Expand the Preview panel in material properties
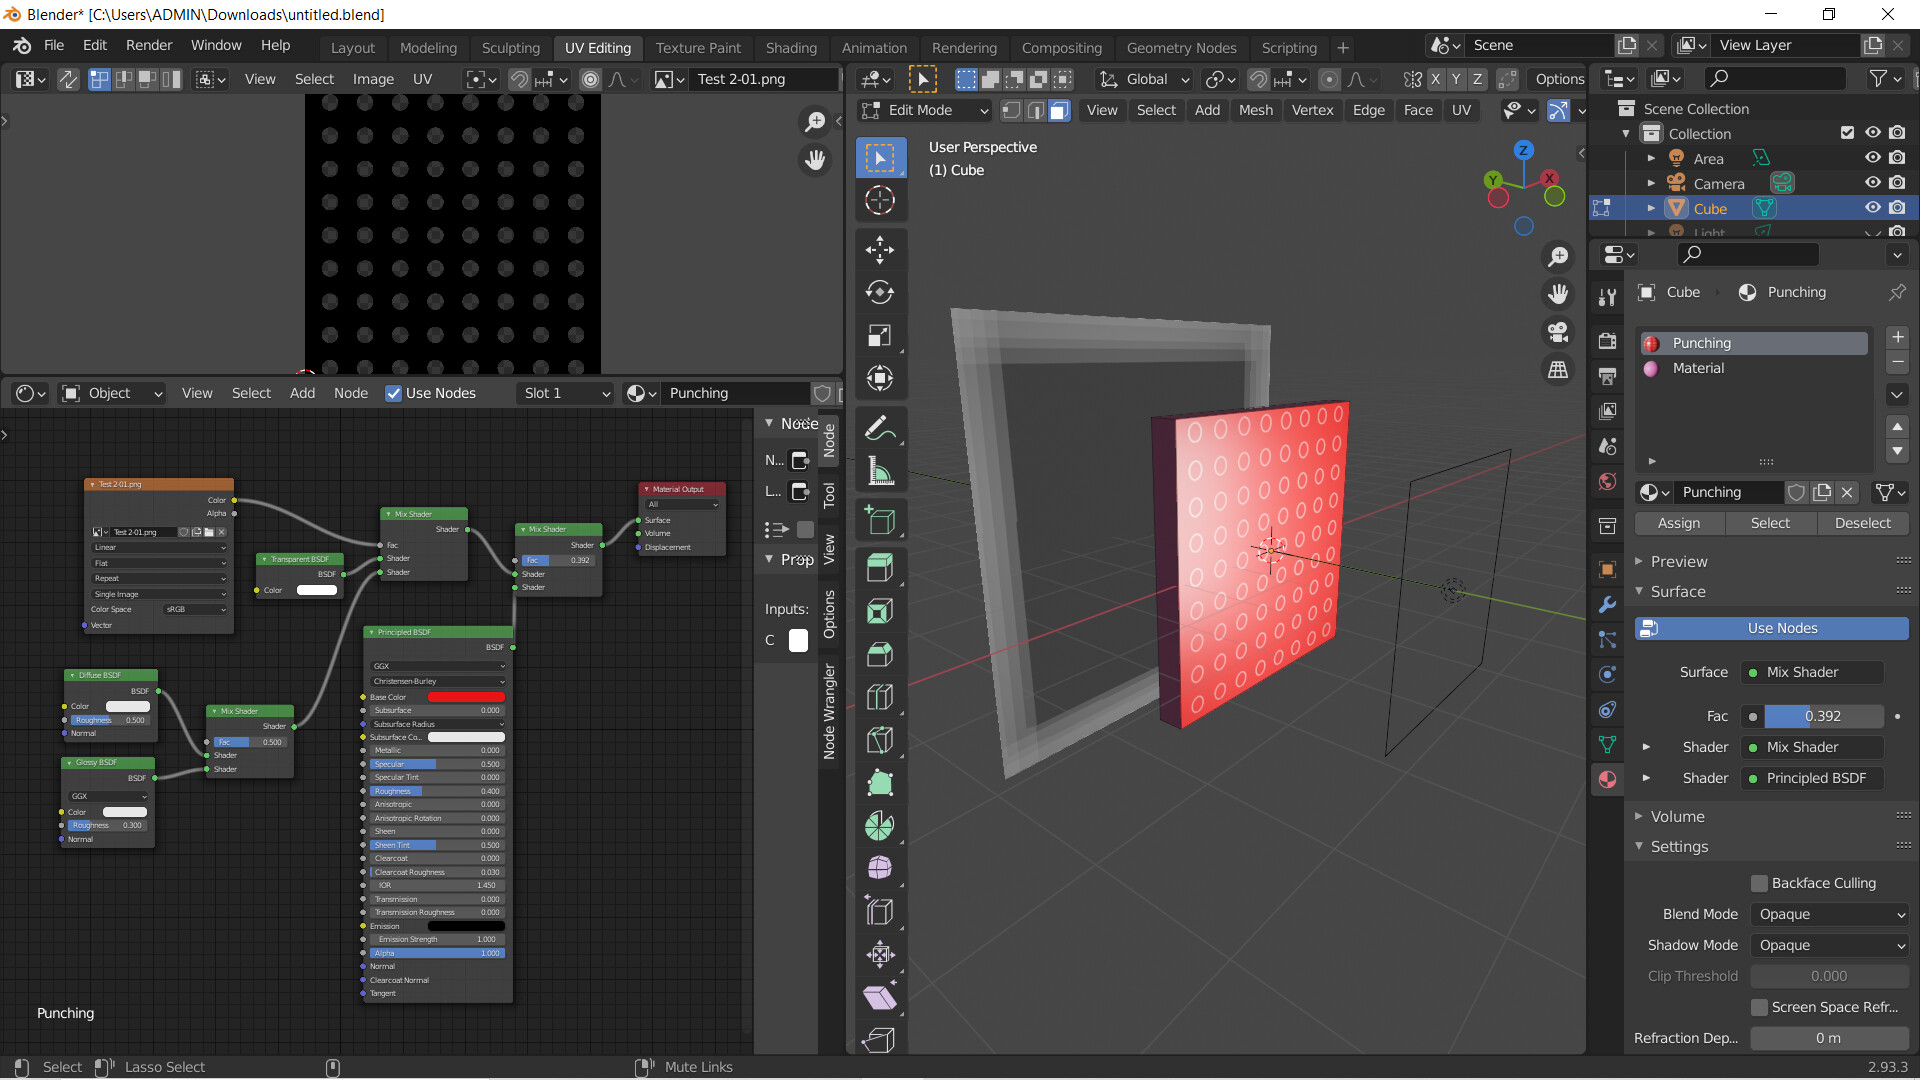 (1678, 561)
